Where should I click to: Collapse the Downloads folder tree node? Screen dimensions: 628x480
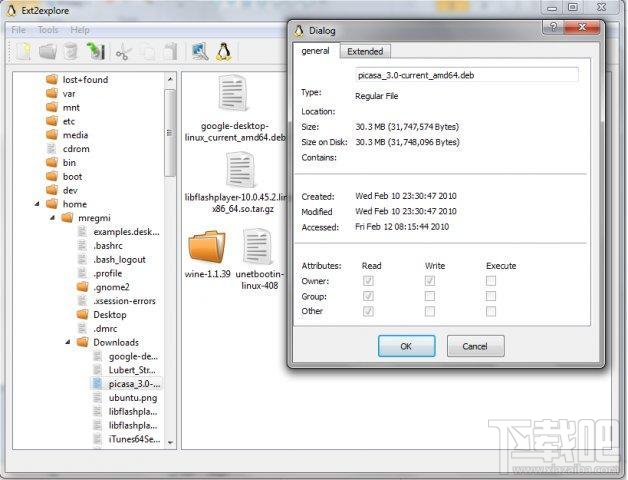[x=68, y=342]
